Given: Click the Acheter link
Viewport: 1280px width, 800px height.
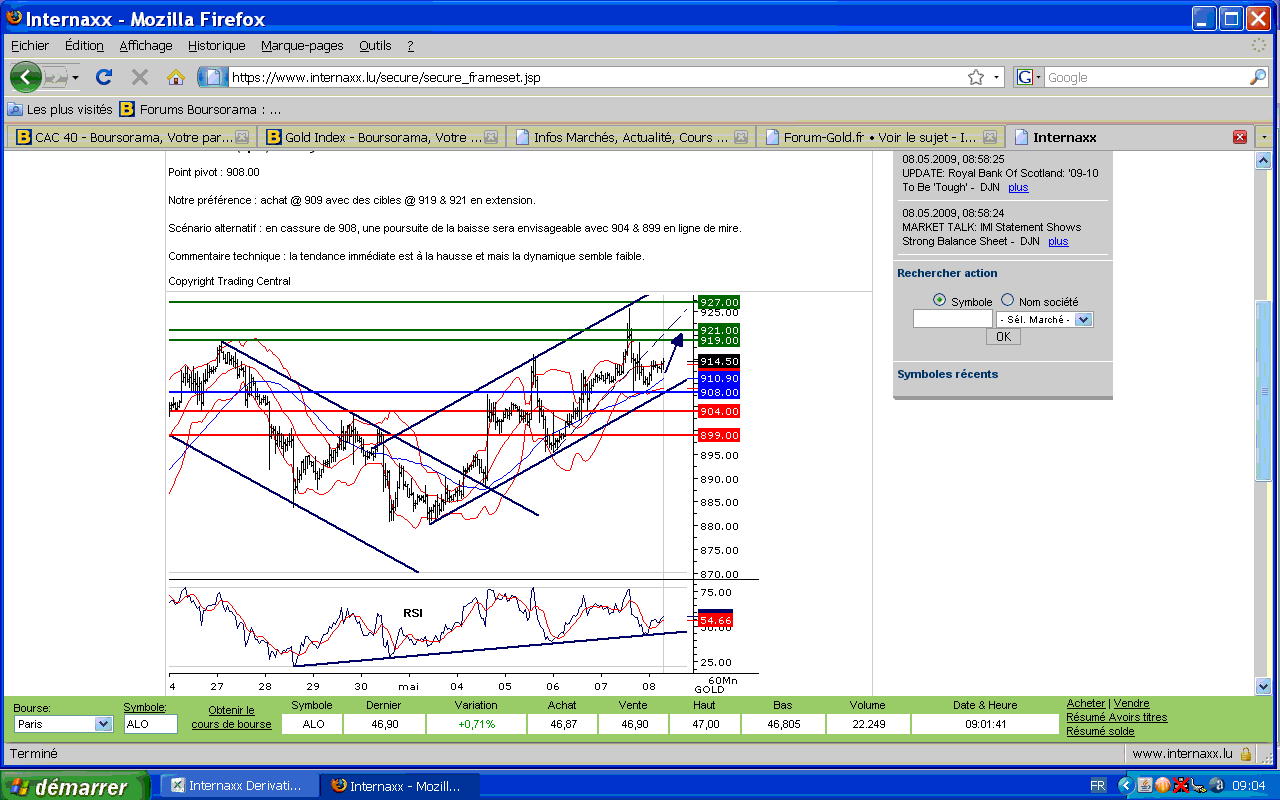Looking at the screenshot, I should point(1086,704).
